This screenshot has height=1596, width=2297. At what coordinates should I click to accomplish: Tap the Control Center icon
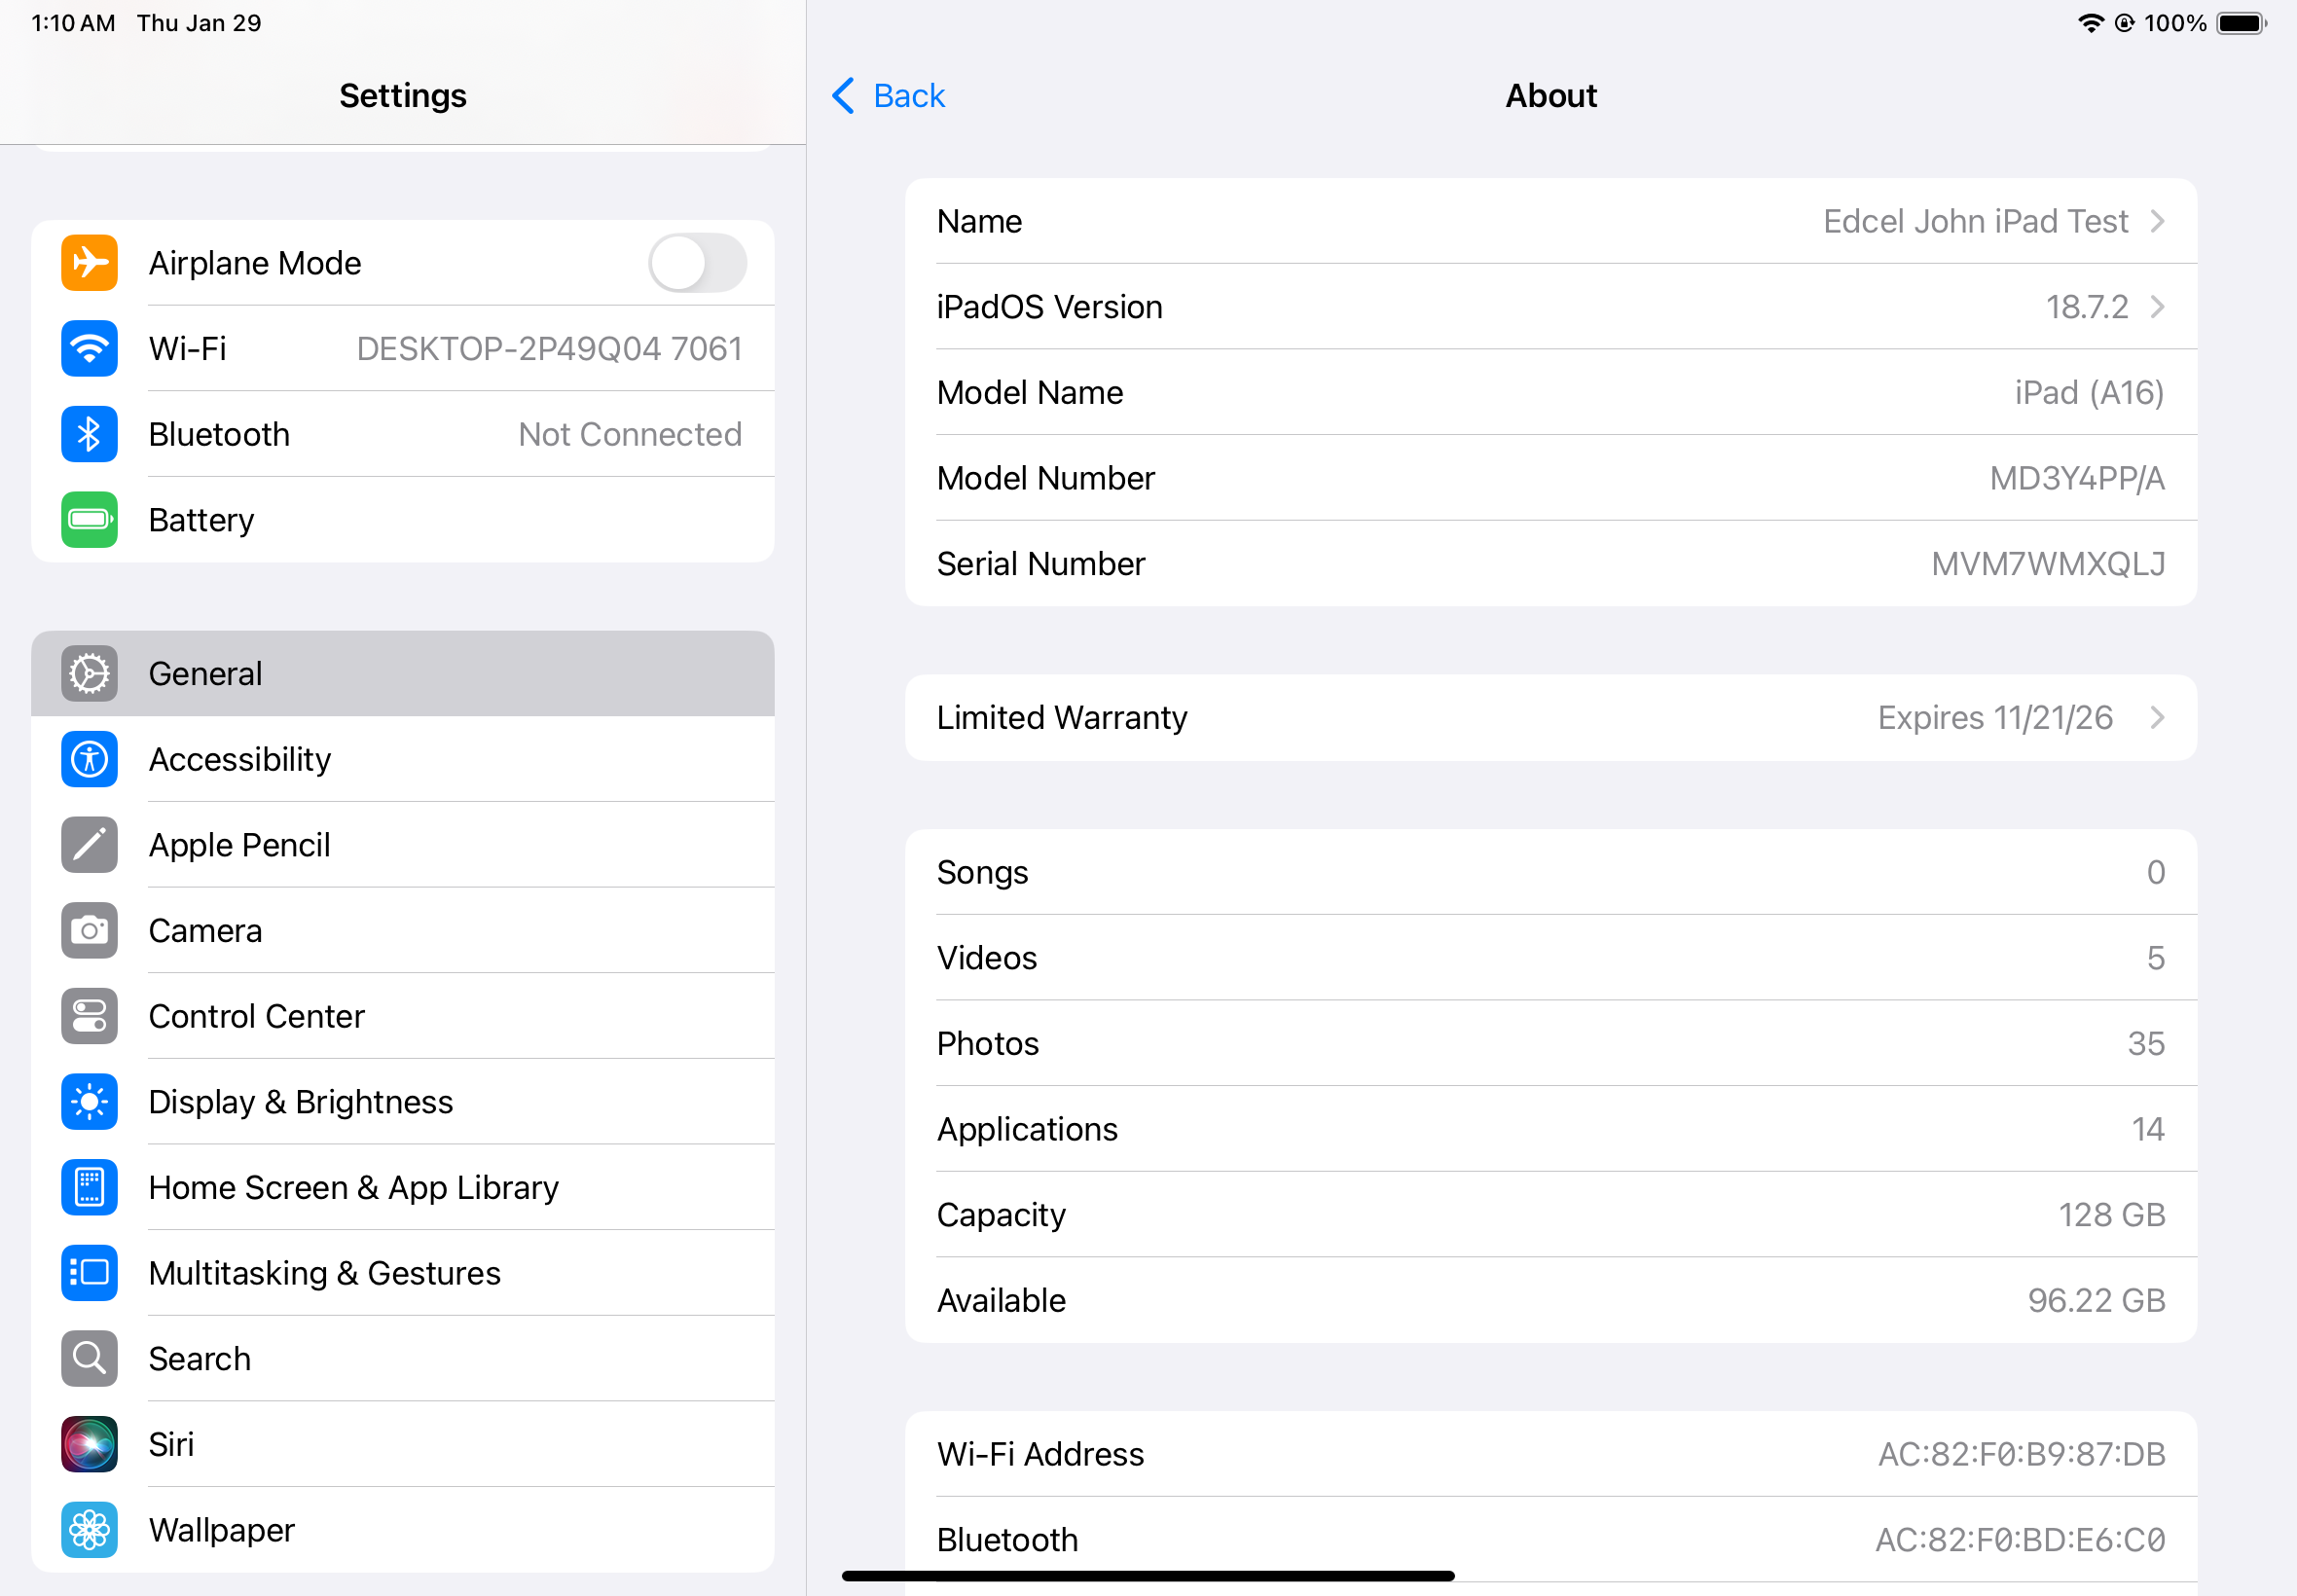(89, 1016)
